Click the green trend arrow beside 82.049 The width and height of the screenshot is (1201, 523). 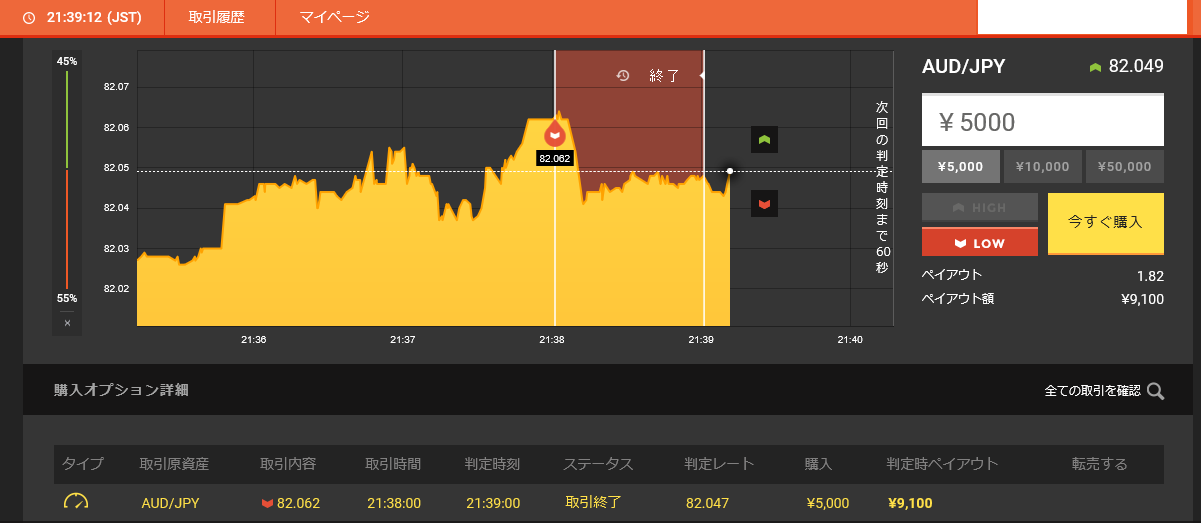pyautogui.click(x=1095, y=67)
